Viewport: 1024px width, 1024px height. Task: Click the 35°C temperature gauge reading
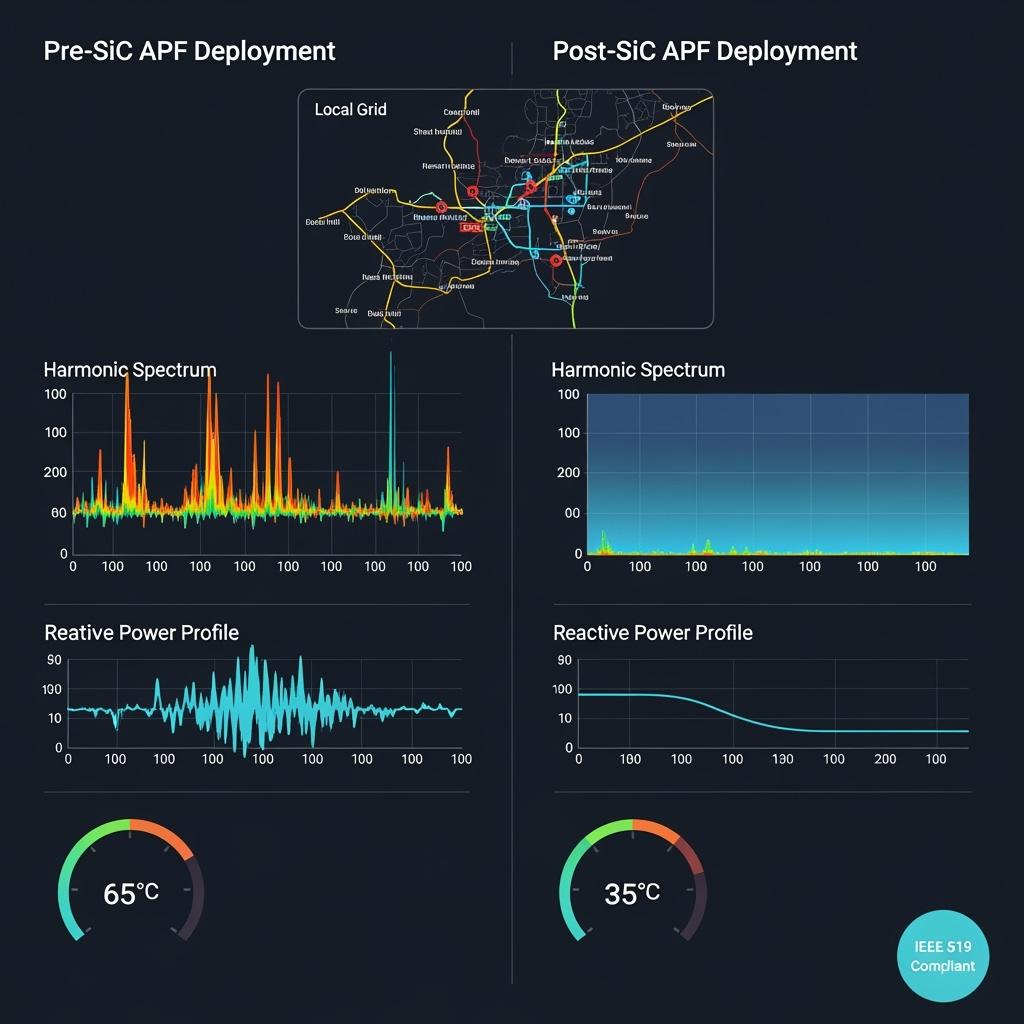click(632, 893)
